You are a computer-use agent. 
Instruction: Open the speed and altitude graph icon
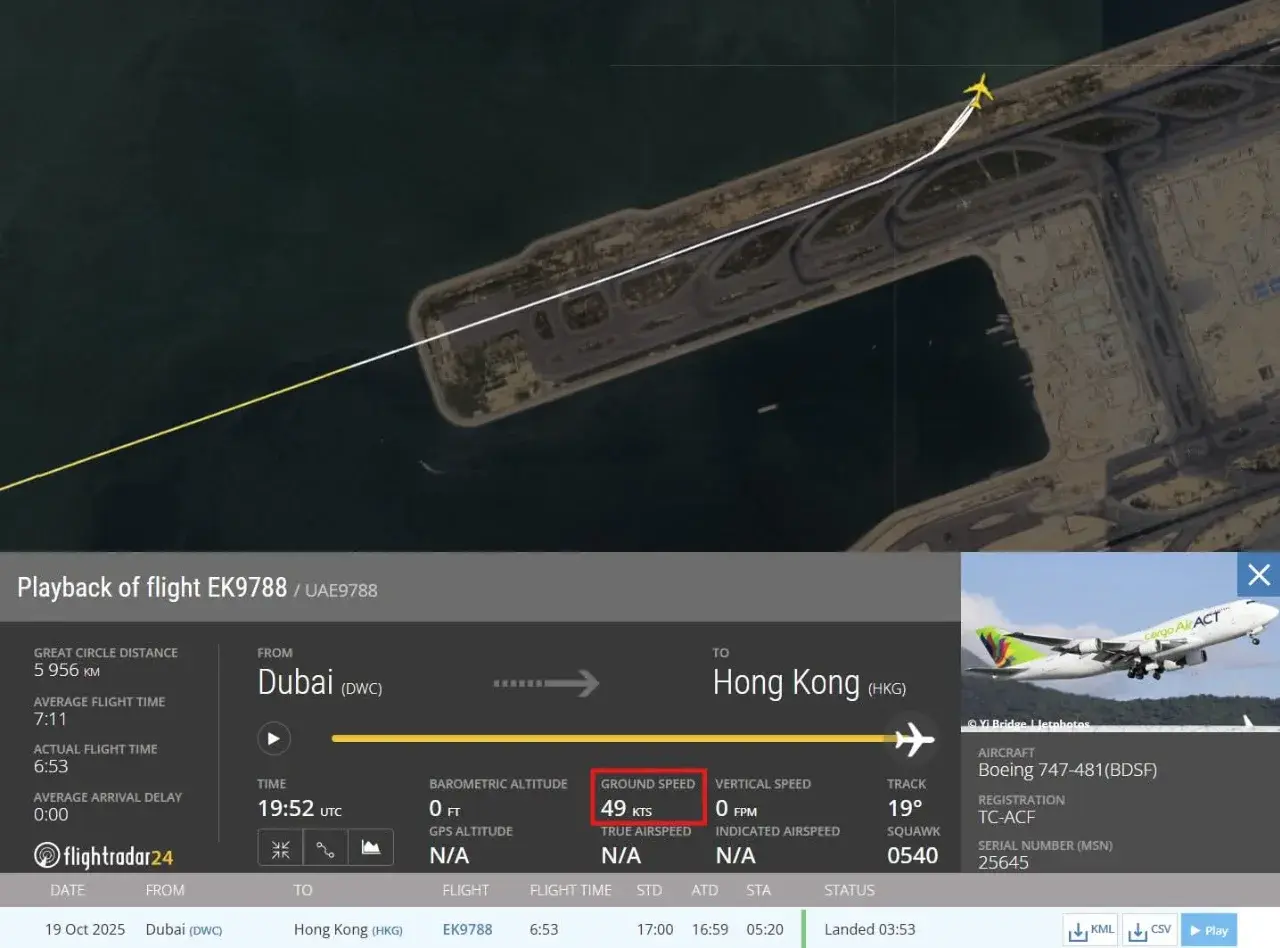371,848
